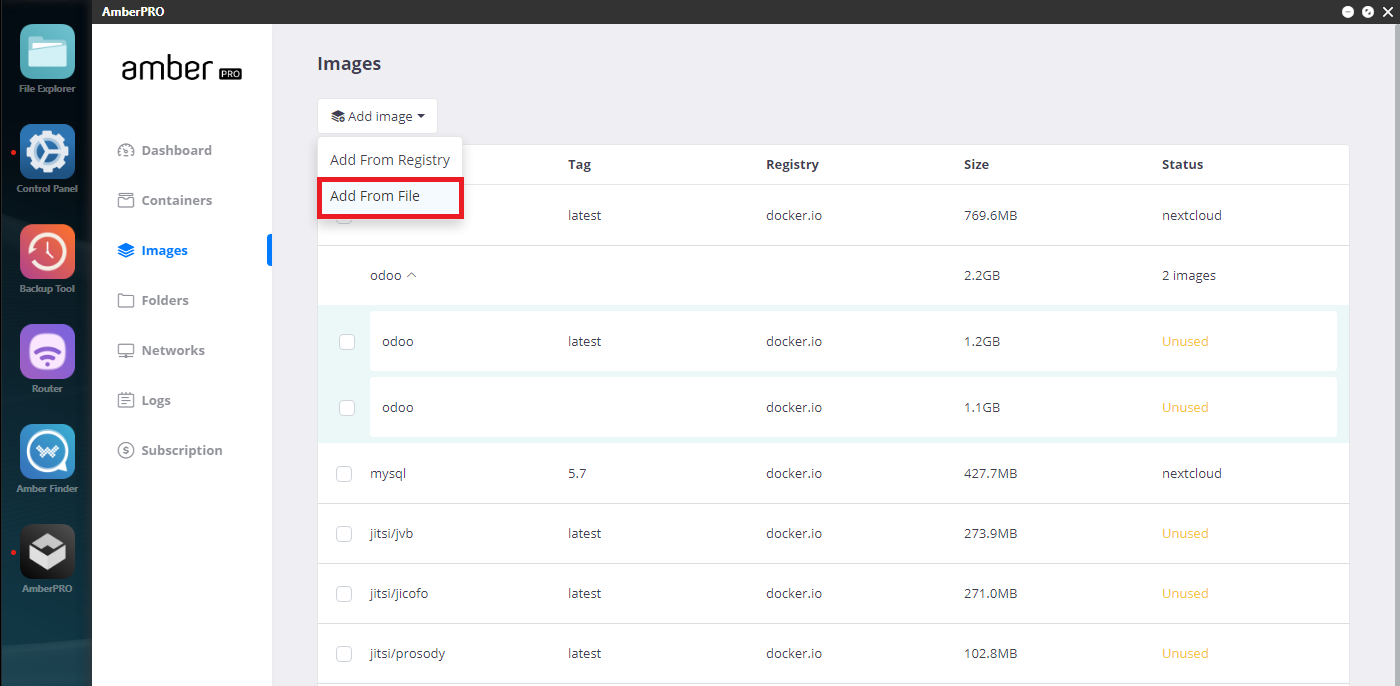This screenshot has width=1400, height=686.
Task: Open the Add image dropdown button
Action: tap(377, 116)
